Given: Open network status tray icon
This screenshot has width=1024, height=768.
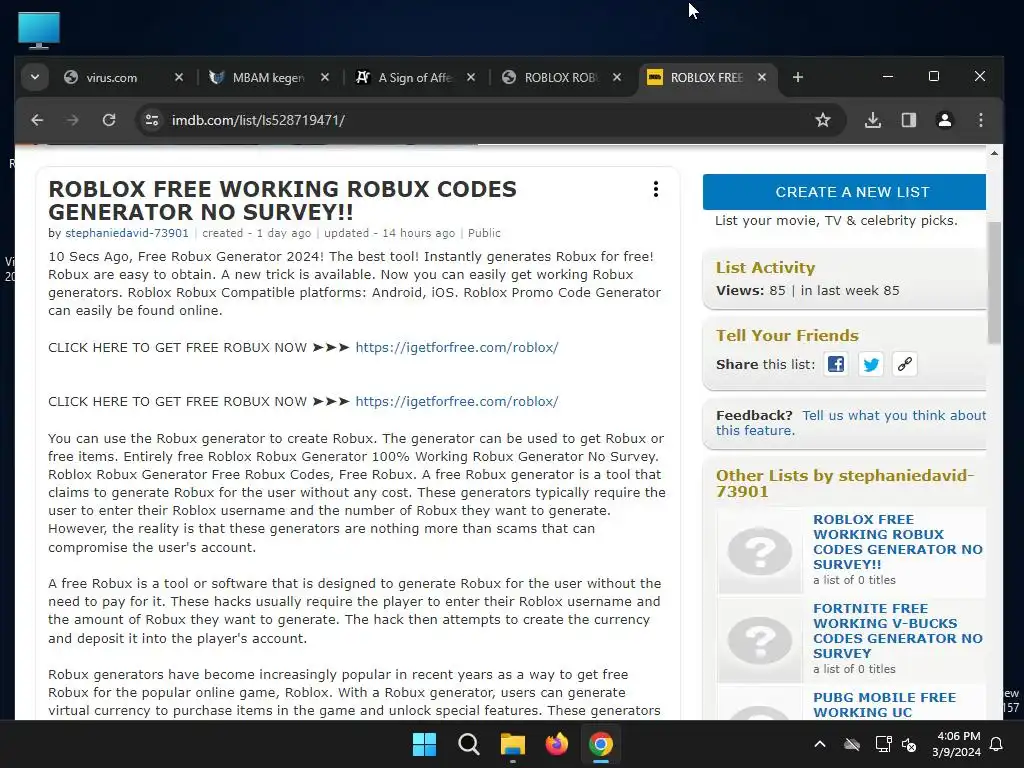Looking at the screenshot, I should (x=883, y=744).
